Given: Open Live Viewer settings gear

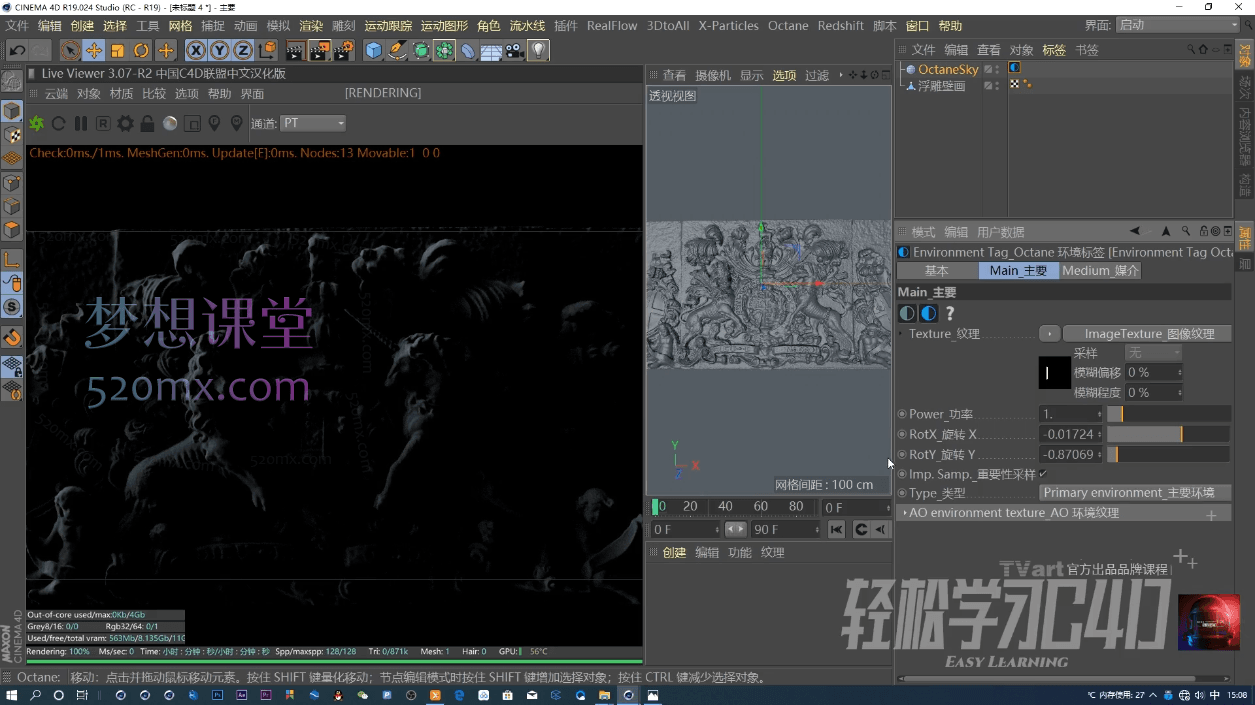Looking at the screenshot, I should pyautogui.click(x=125, y=123).
